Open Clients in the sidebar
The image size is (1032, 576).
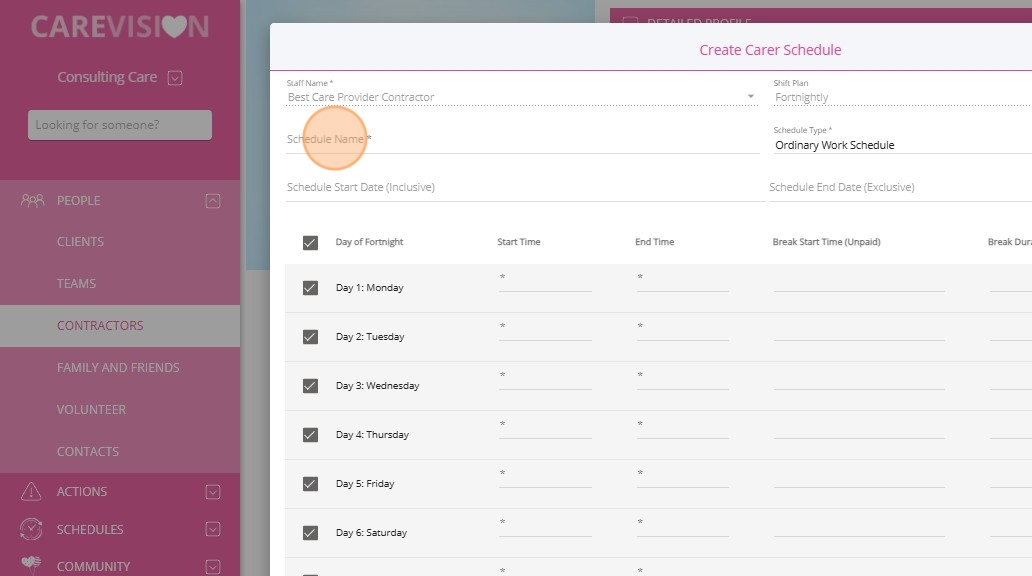click(80, 242)
